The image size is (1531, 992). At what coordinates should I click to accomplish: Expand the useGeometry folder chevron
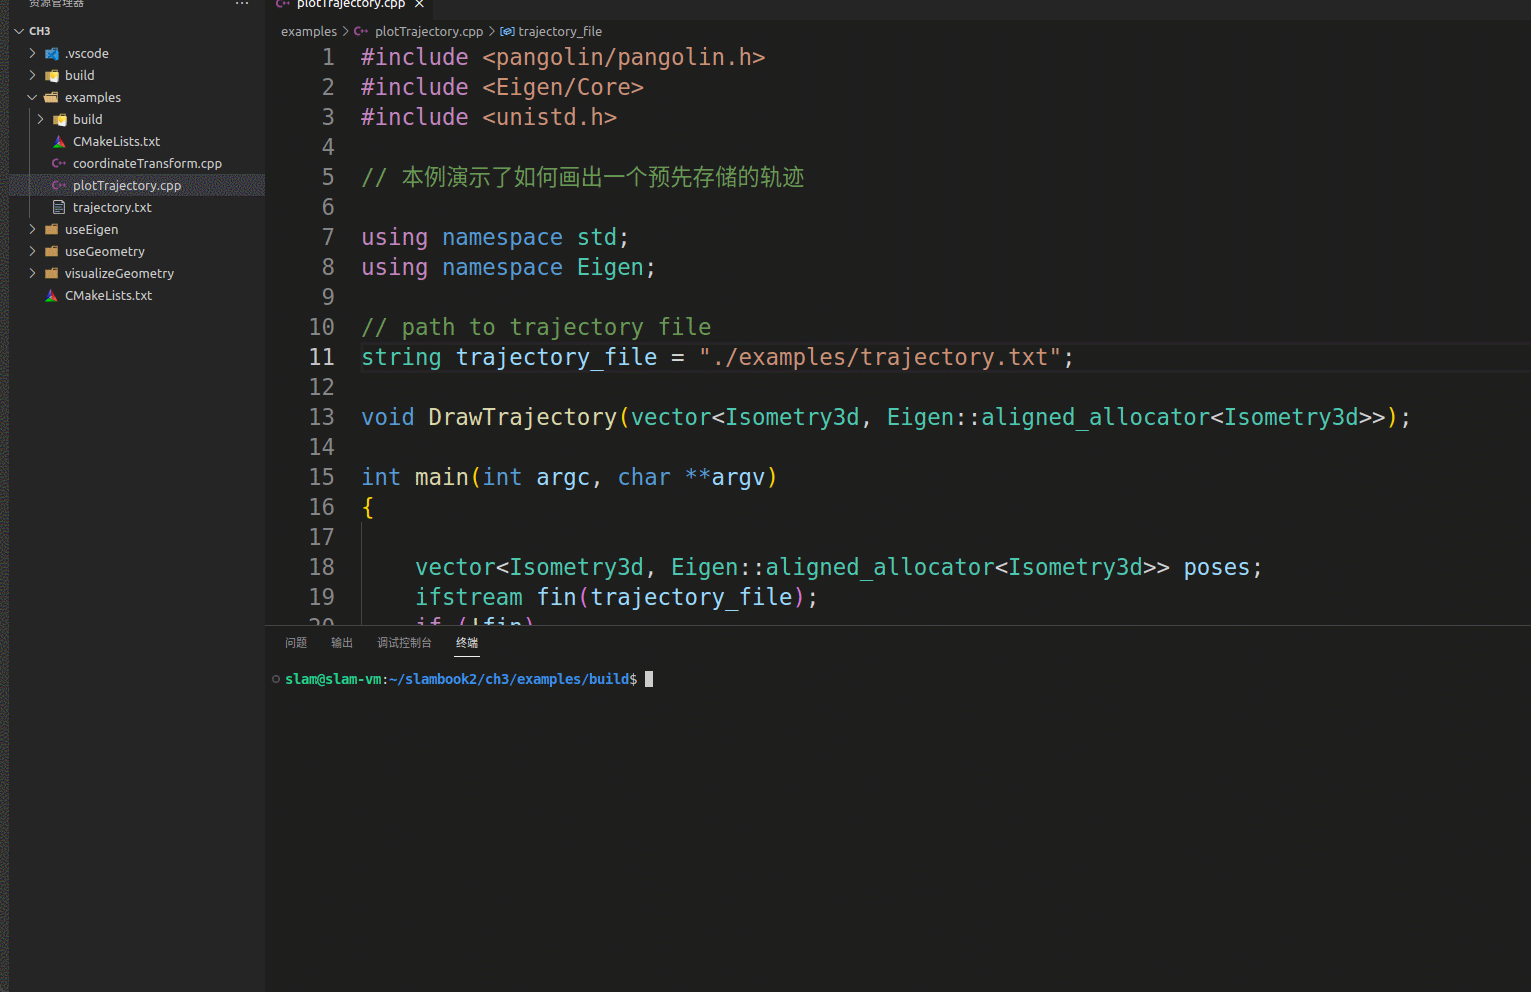click(x=31, y=251)
